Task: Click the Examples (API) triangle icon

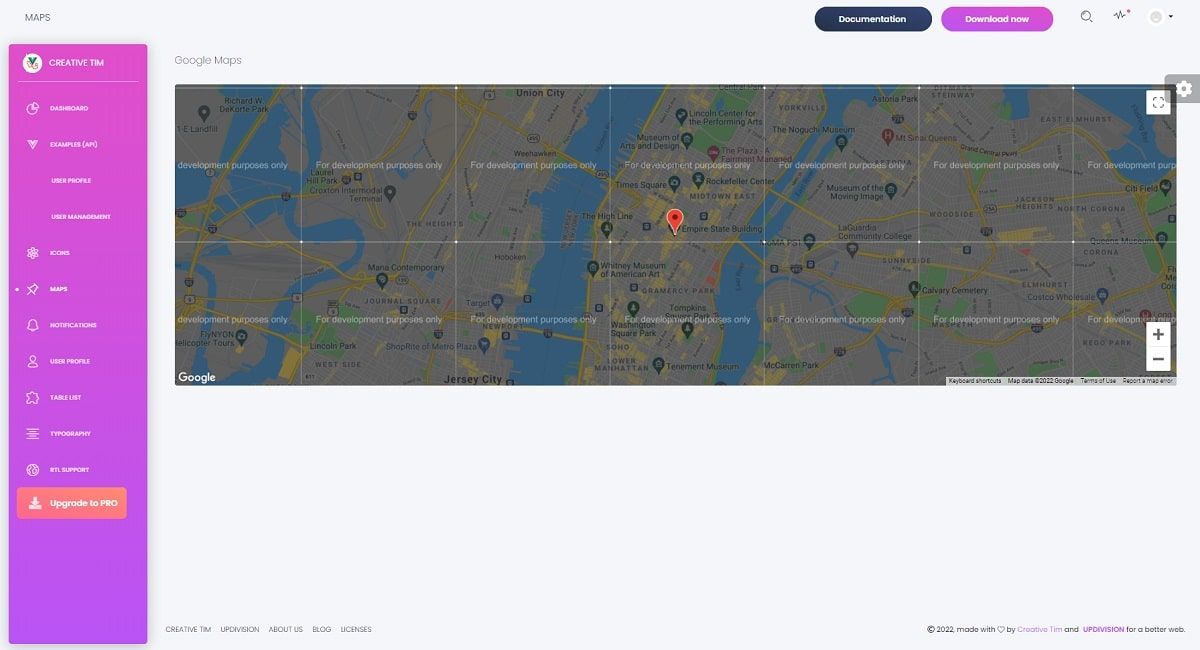Action: coord(32,144)
